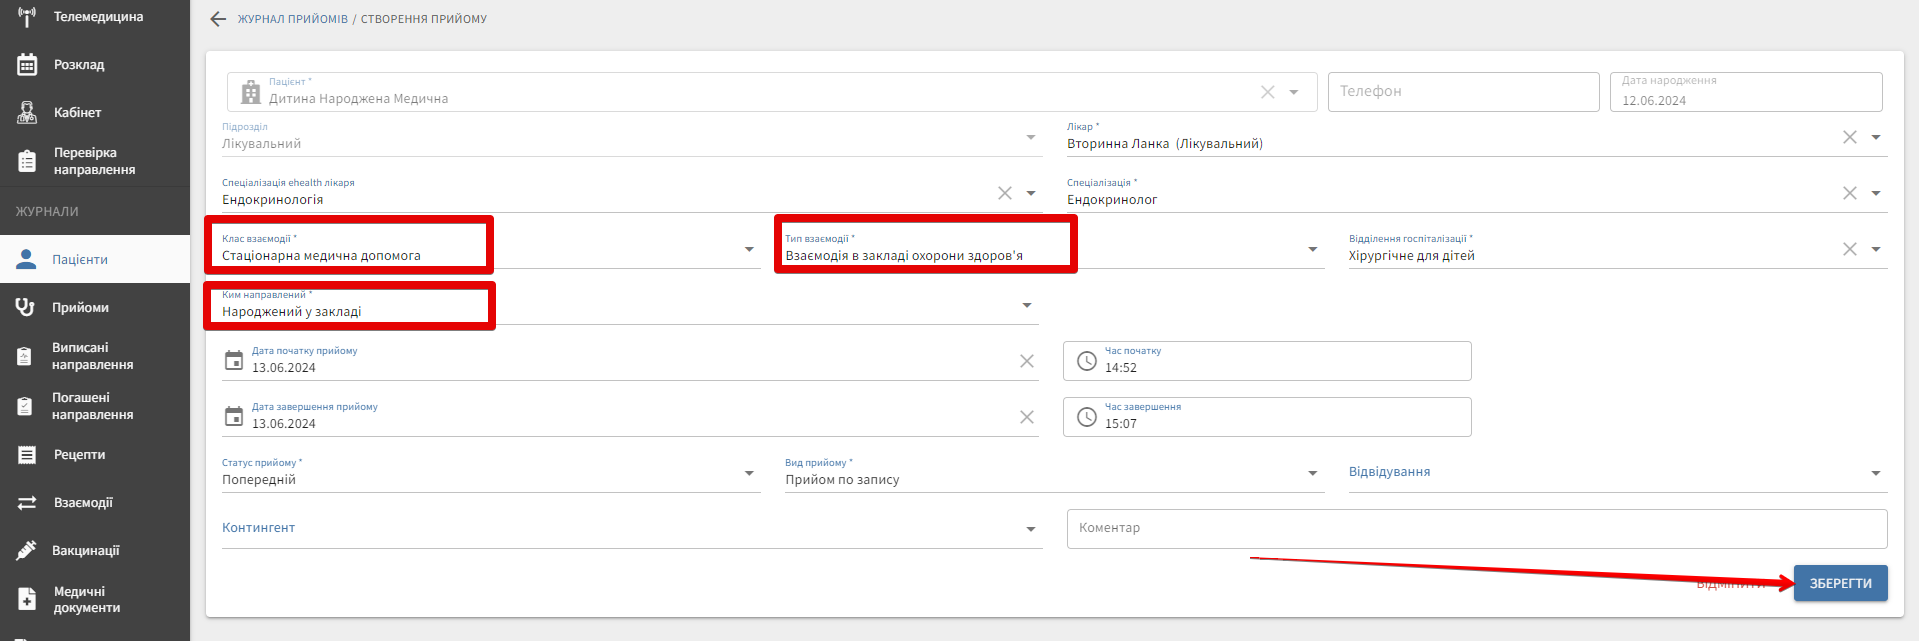Image resolution: width=1919 pixels, height=641 pixels.
Task: Click the Взаємодії arrows icon
Action: click(x=27, y=503)
